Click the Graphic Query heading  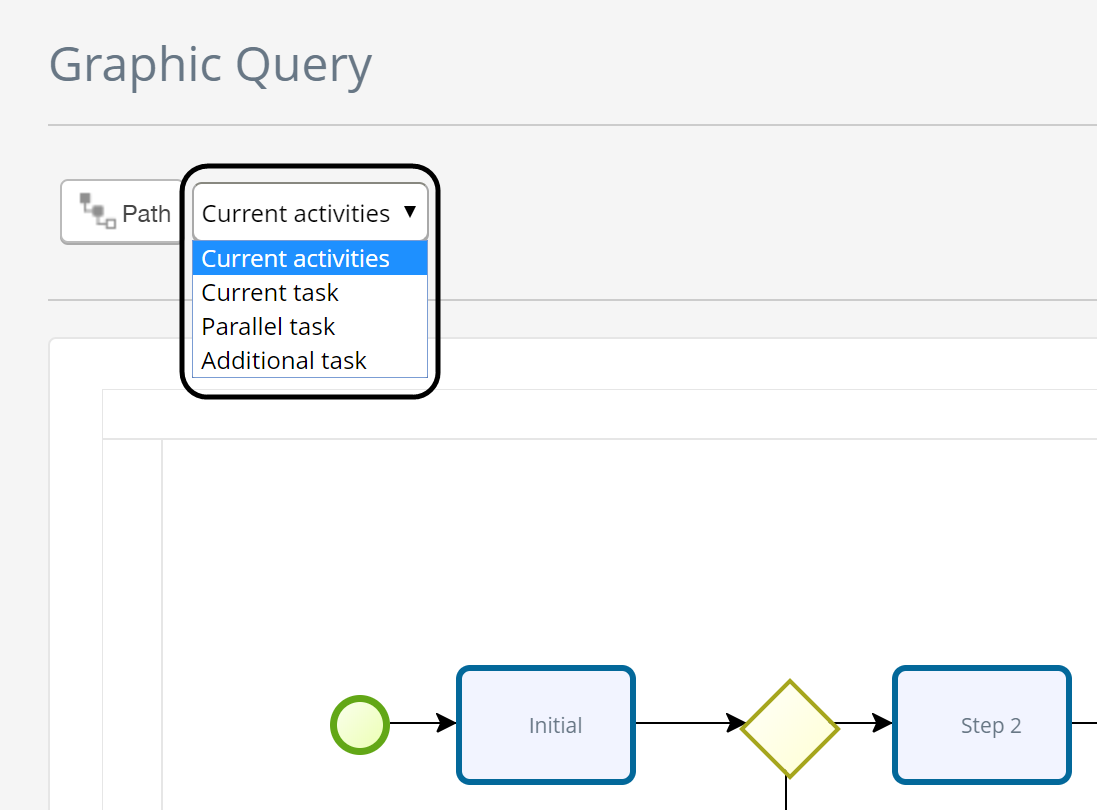(211, 66)
